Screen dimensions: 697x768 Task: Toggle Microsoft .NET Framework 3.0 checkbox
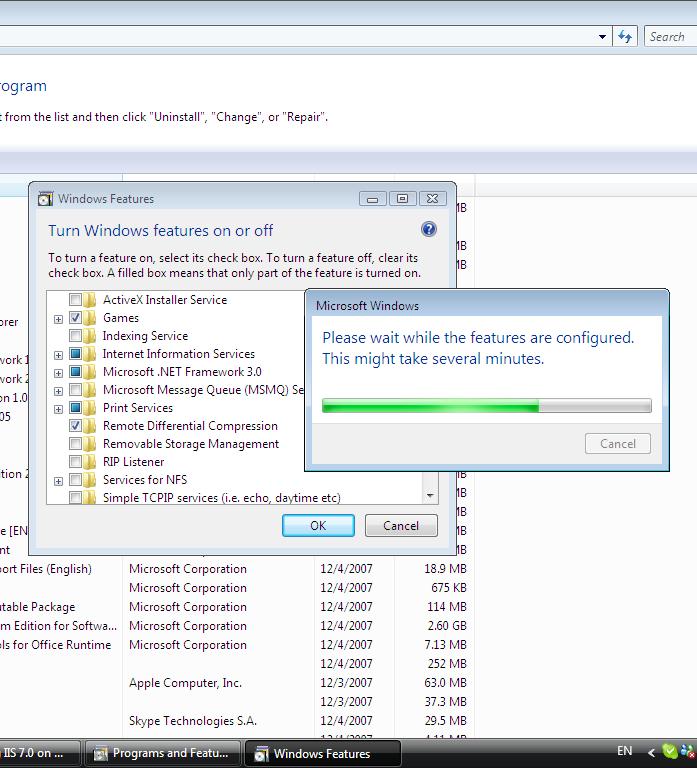coord(75,371)
